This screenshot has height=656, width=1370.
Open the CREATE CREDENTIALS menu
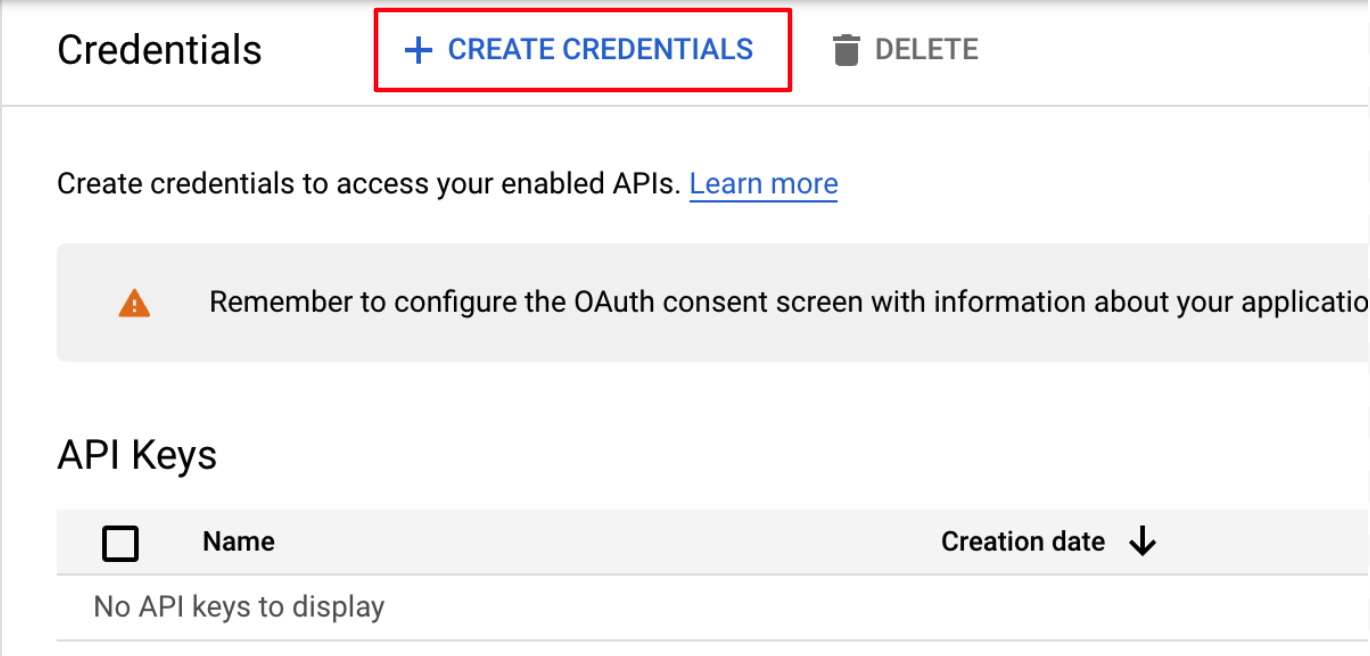click(582, 50)
